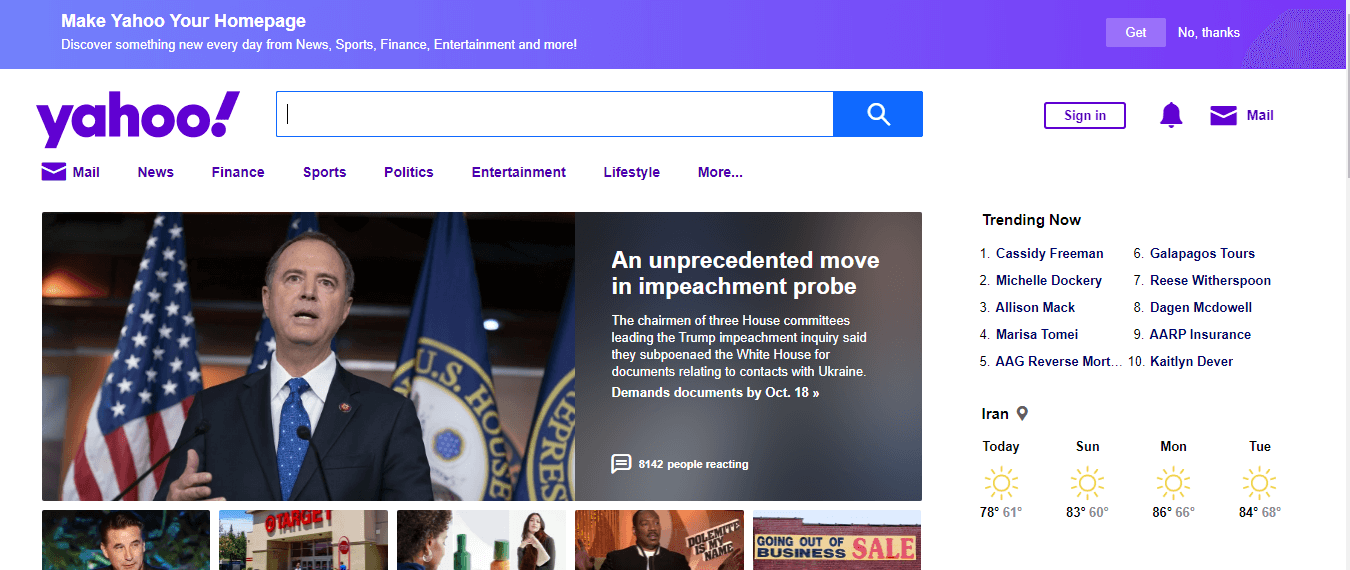
Task: Click Tue forecast sun icon
Action: [1260, 484]
